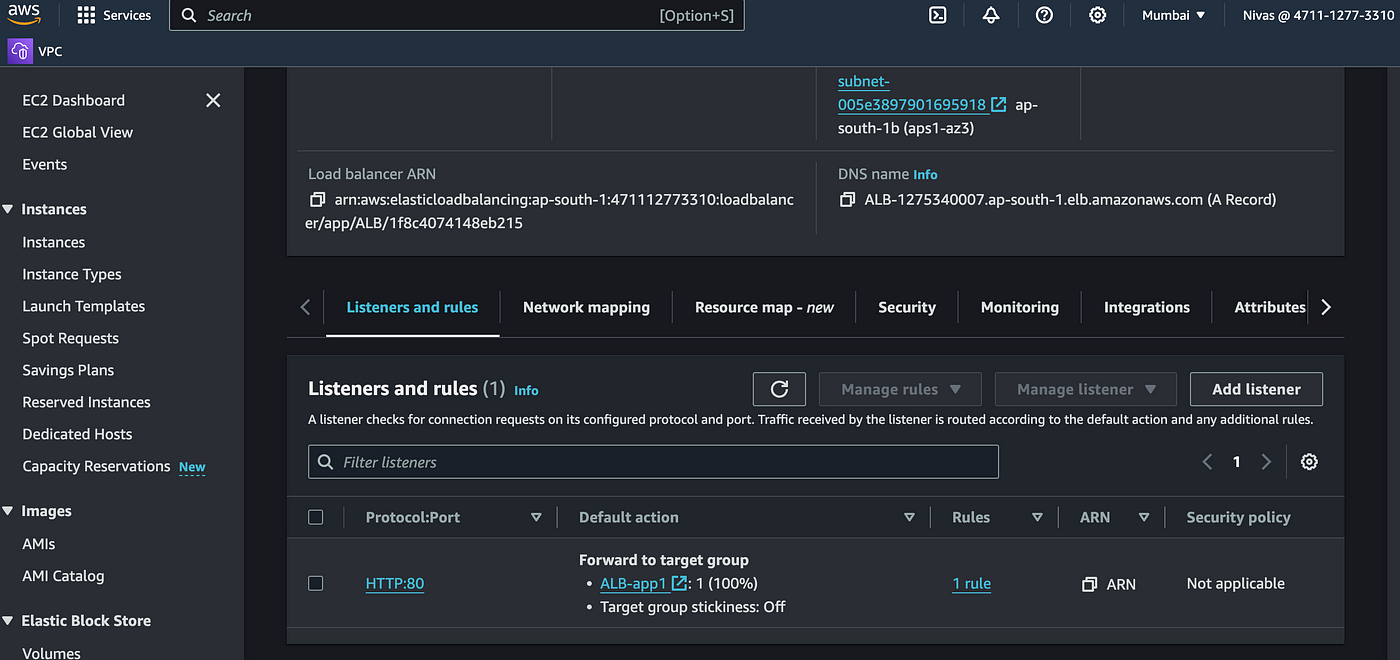The image size is (1400, 660).
Task: Open AMI Catalog in sidebar
Action: pyautogui.click(x=63, y=576)
